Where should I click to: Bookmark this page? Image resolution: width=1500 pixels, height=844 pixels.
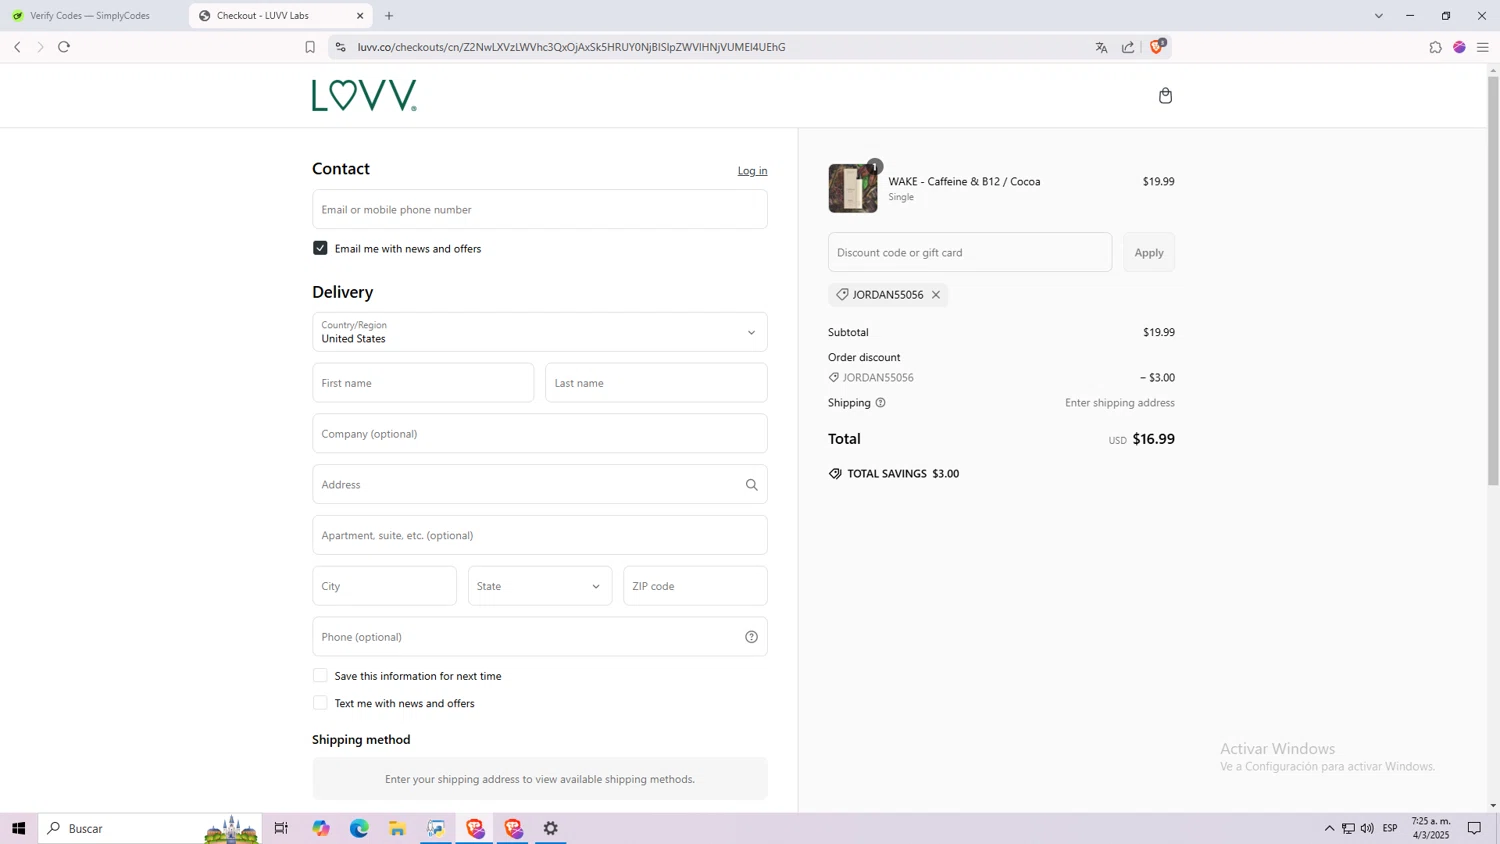click(310, 47)
